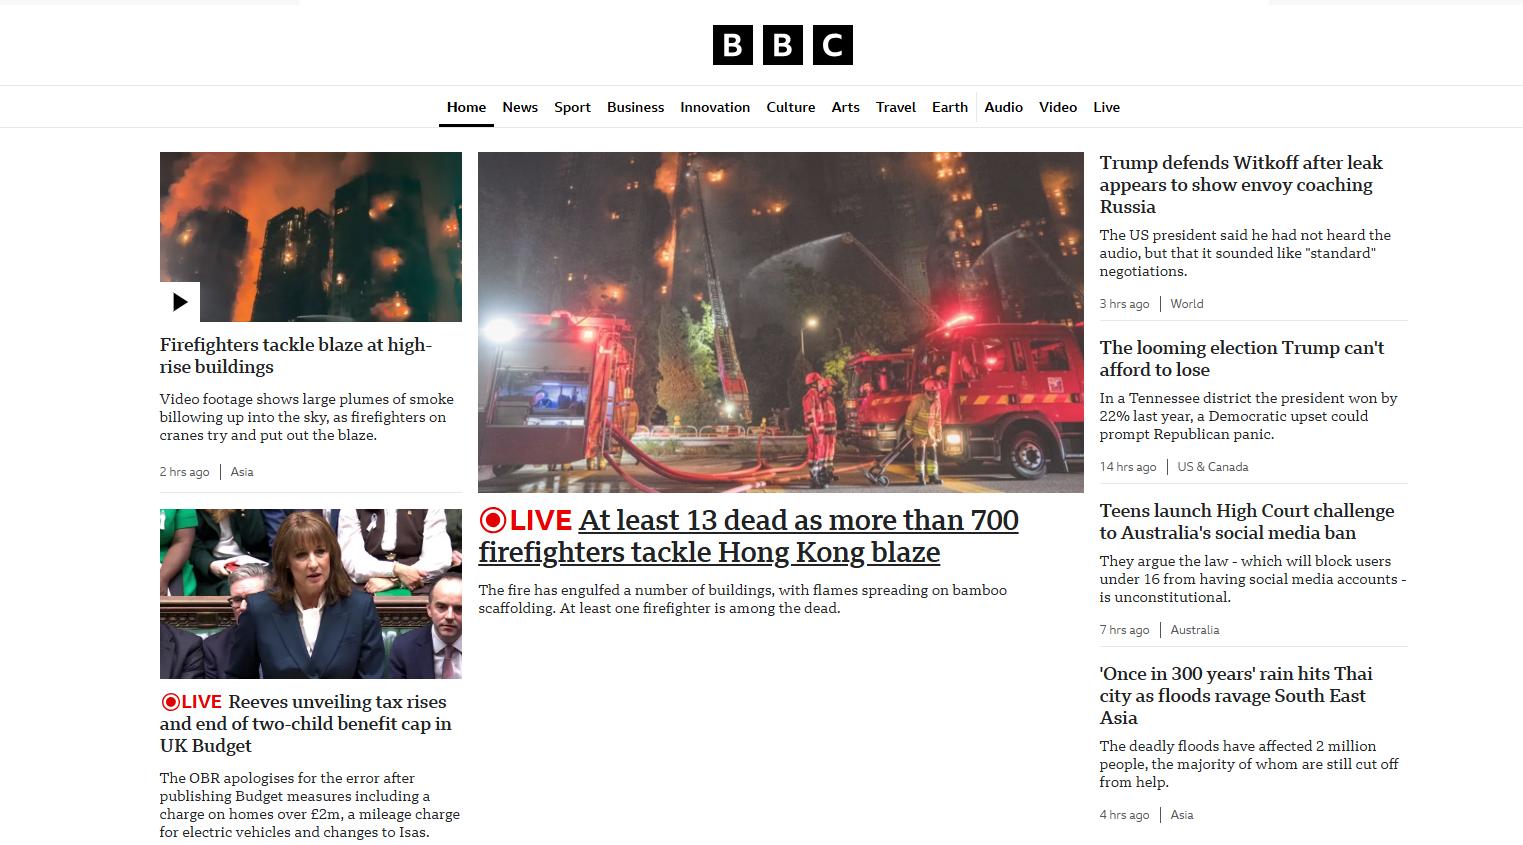Open the Home tab
The image size is (1523, 845).
click(x=466, y=107)
